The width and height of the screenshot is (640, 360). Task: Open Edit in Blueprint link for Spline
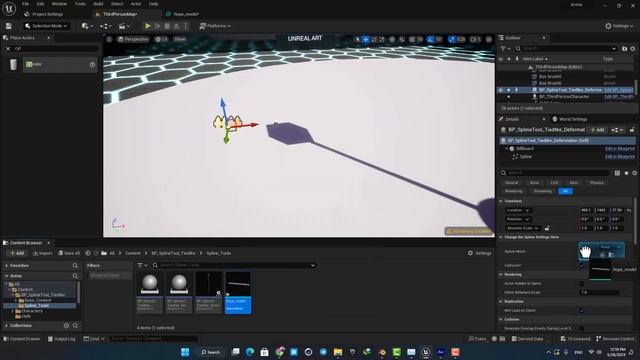tap(620, 157)
